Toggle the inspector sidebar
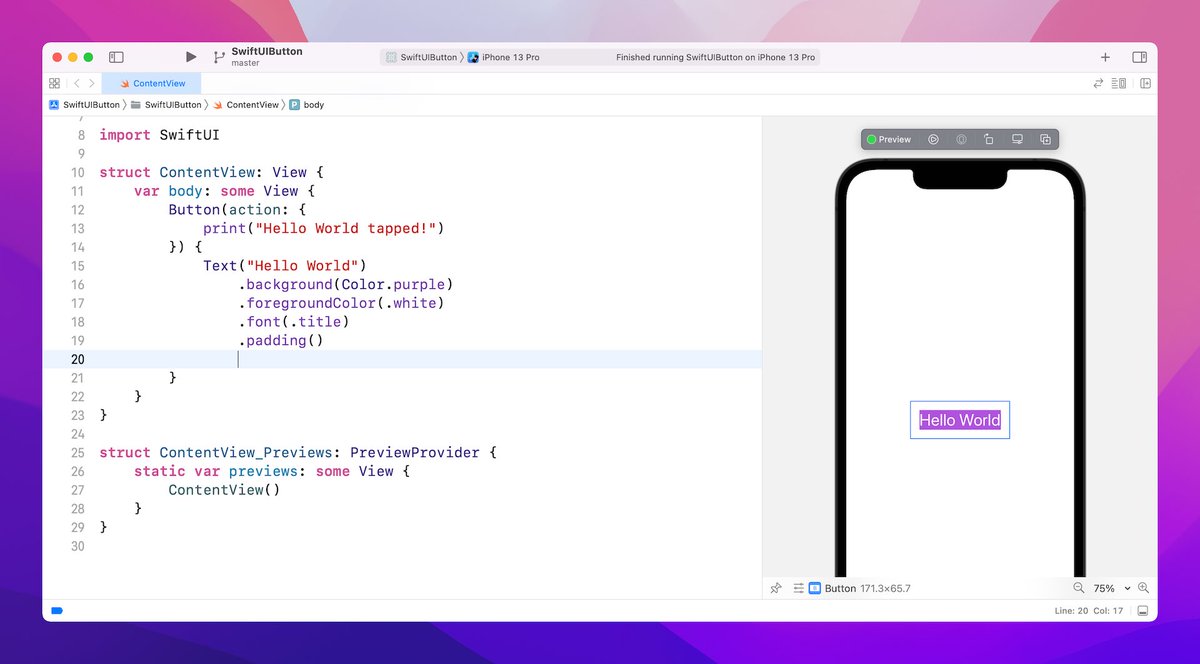 pyautogui.click(x=1139, y=57)
